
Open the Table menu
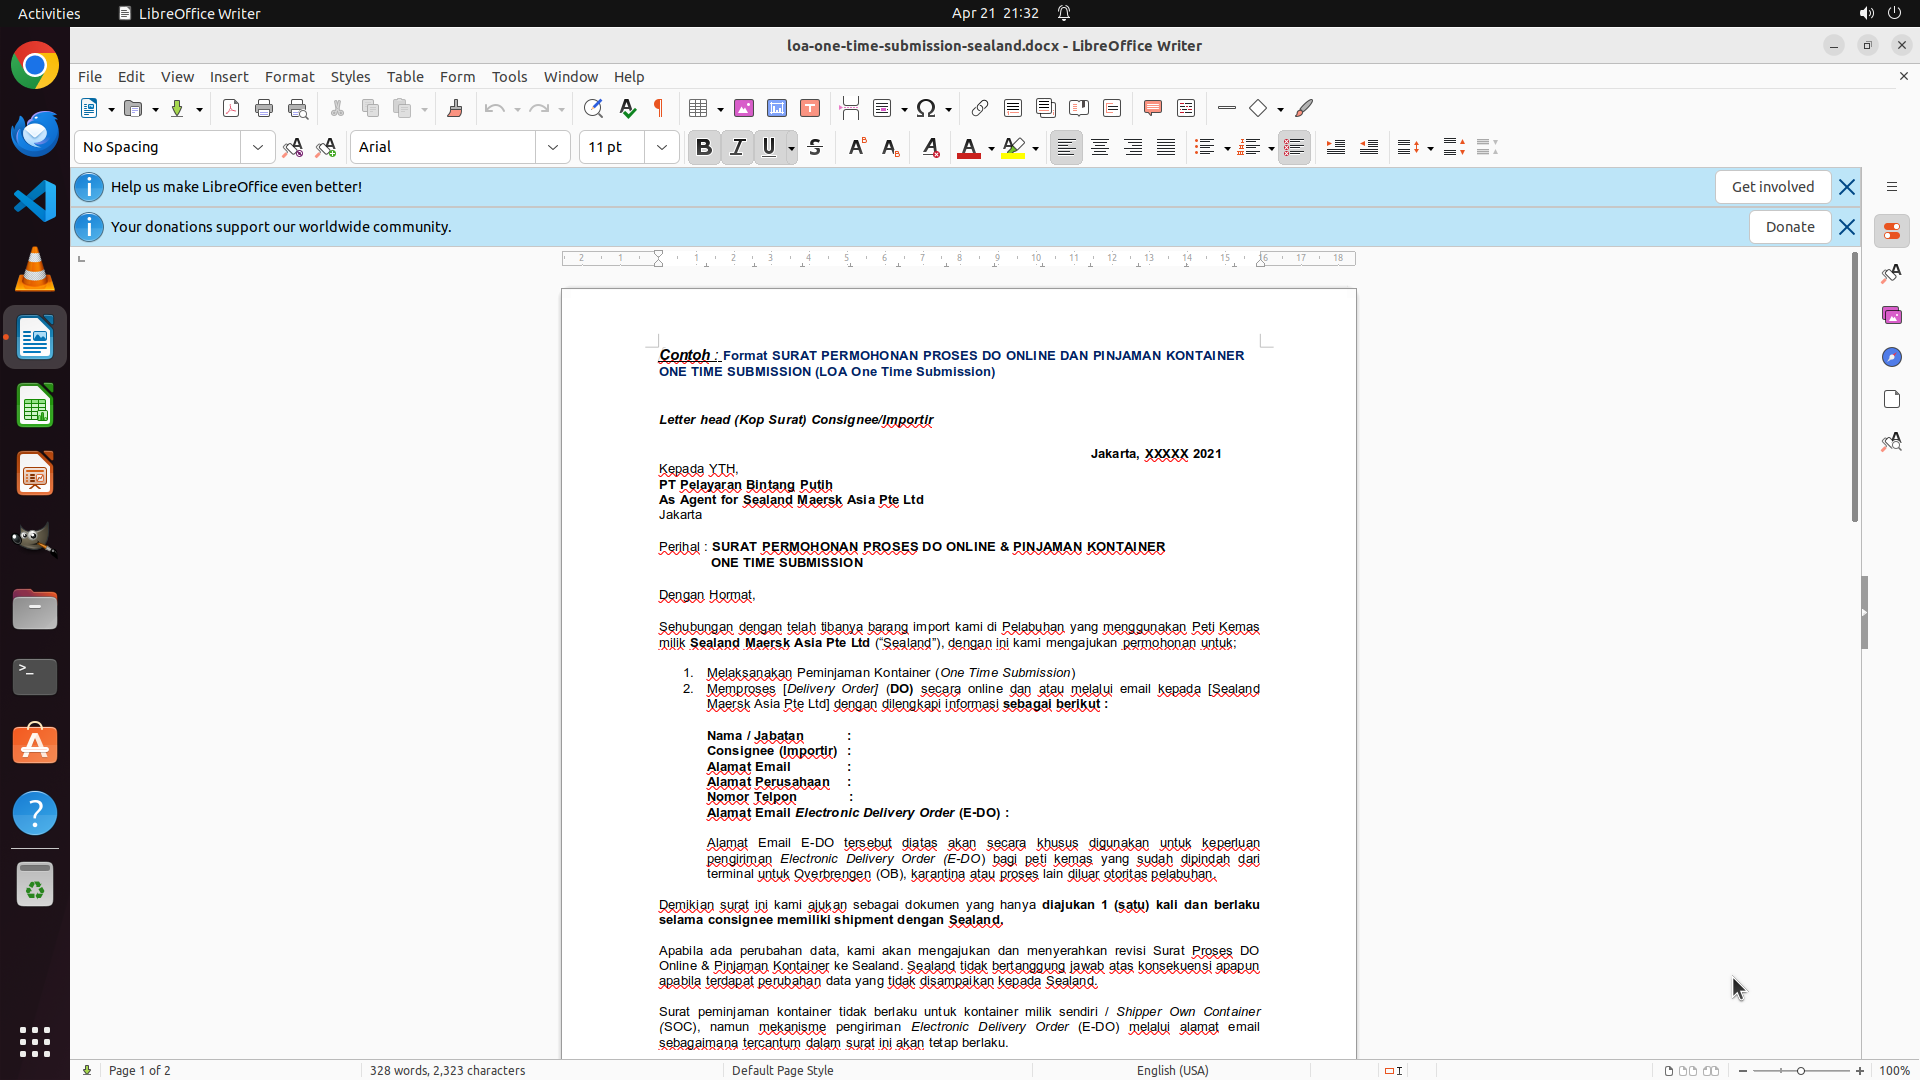pos(404,76)
